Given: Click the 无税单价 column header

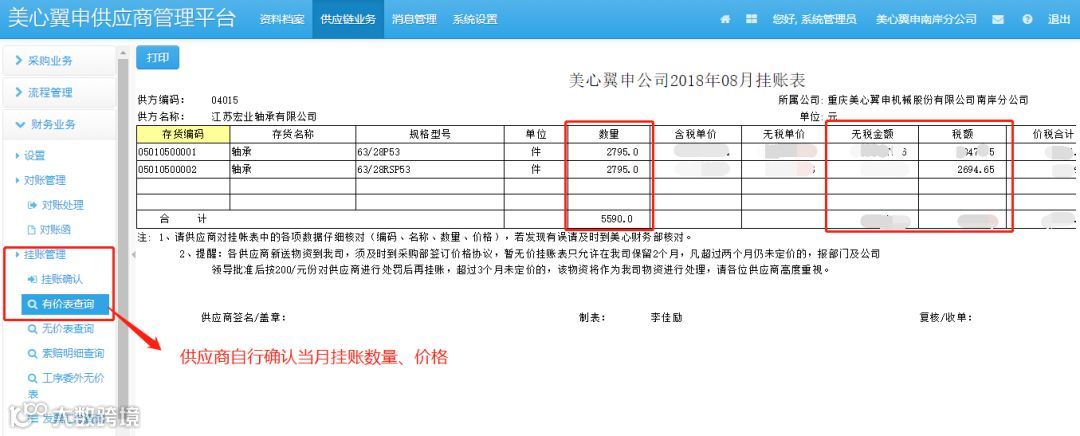Looking at the screenshot, I should (784, 134).
